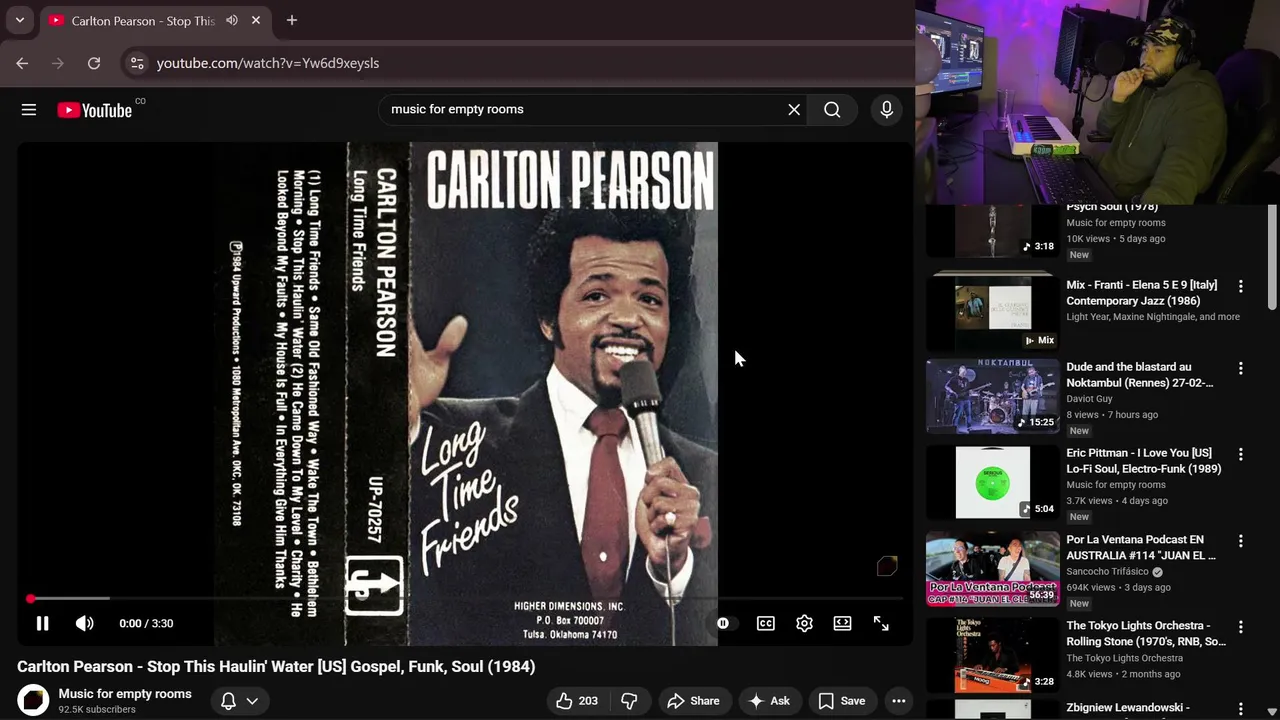Image resolution: width=1280 pixels, height=720 pixels.
Task: Open the YouTube hamburger guide menu
Action: point(29,110)
